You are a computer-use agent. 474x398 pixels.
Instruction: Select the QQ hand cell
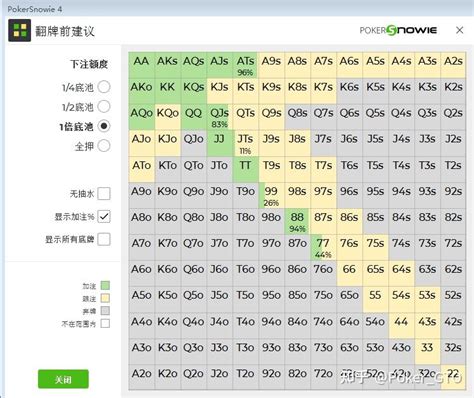[194, 117]
